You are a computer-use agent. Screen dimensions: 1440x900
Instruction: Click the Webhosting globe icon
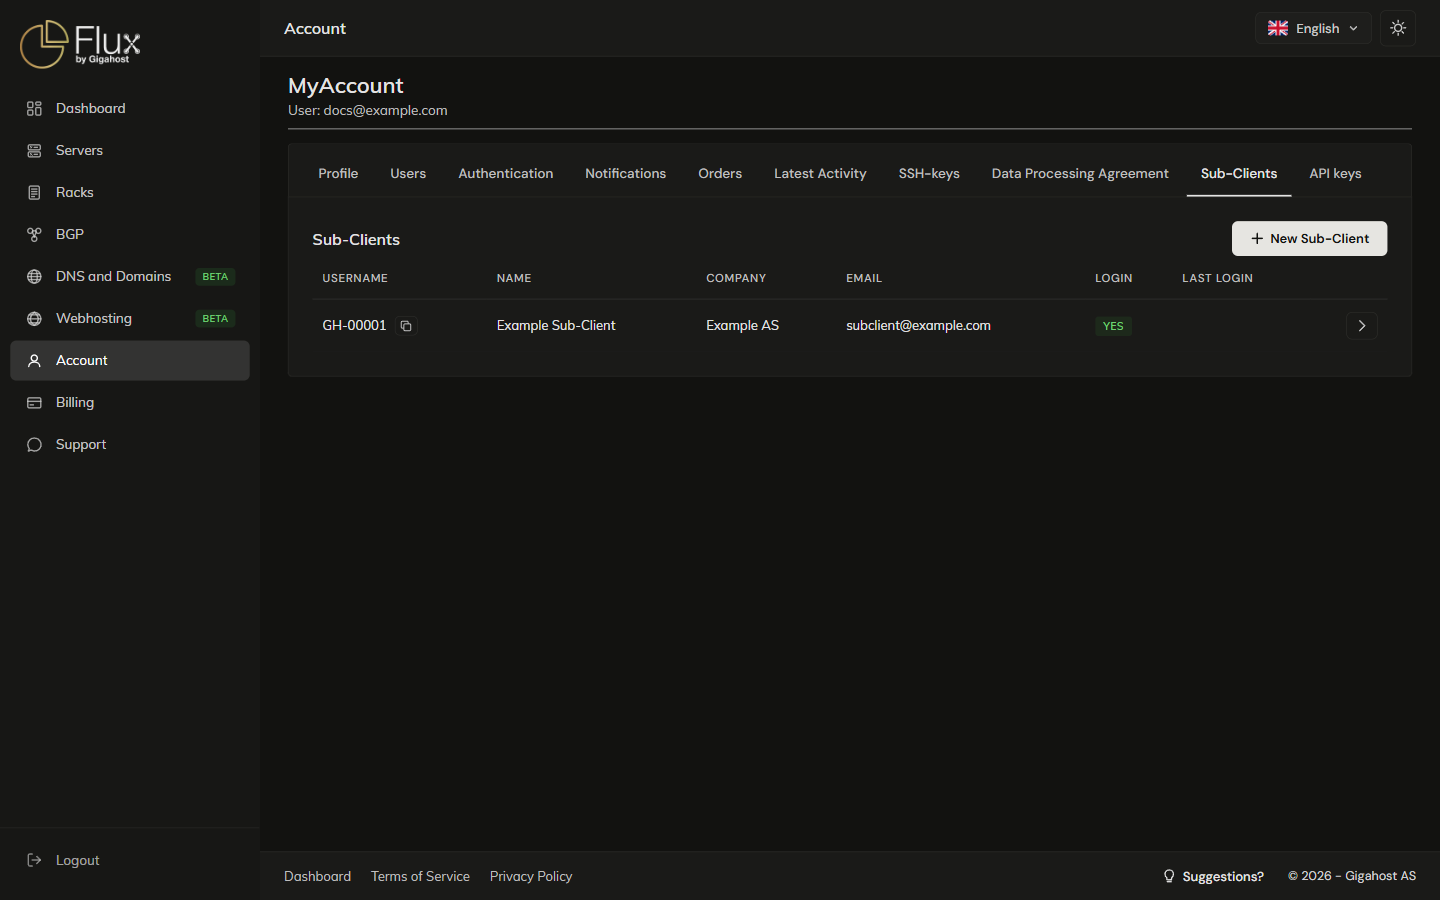pos(34,319)
